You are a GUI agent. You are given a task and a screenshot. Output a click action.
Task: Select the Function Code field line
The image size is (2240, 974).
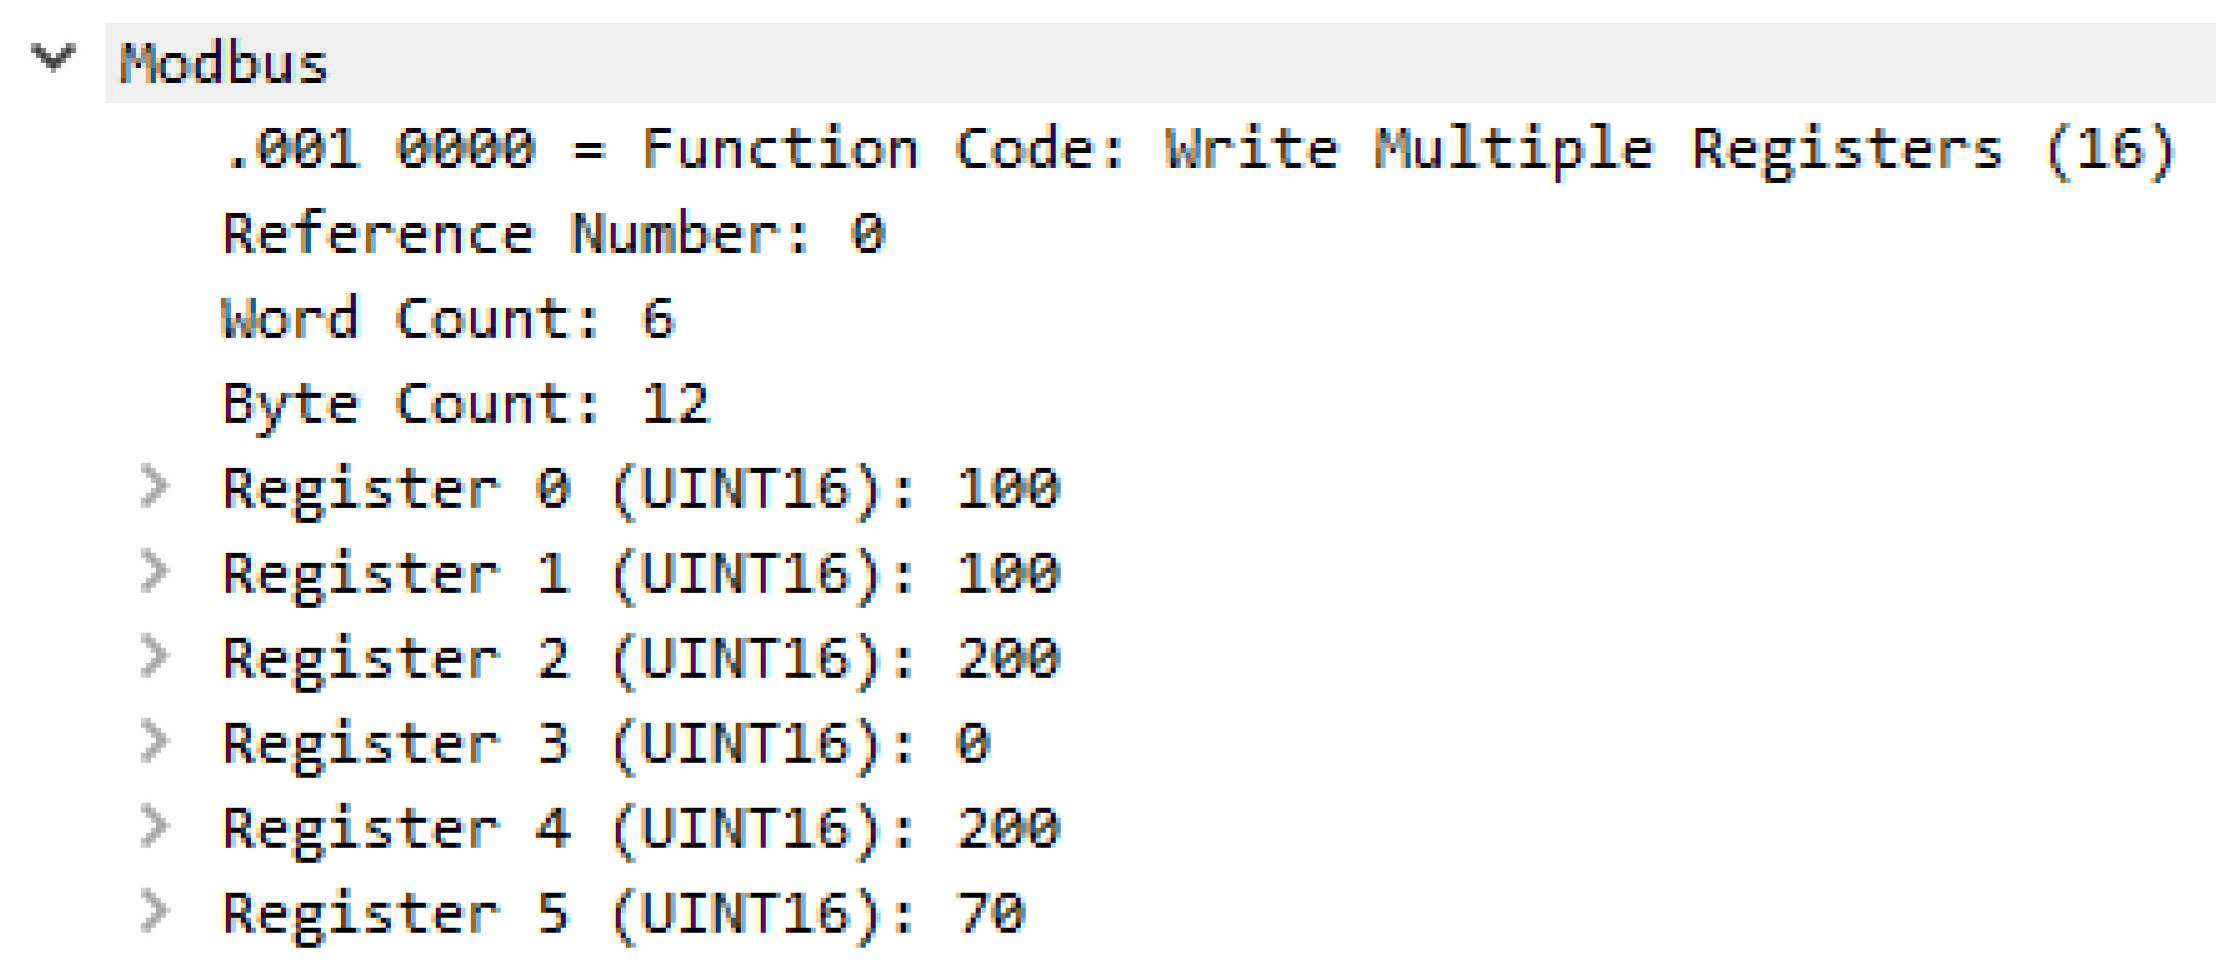780,150
